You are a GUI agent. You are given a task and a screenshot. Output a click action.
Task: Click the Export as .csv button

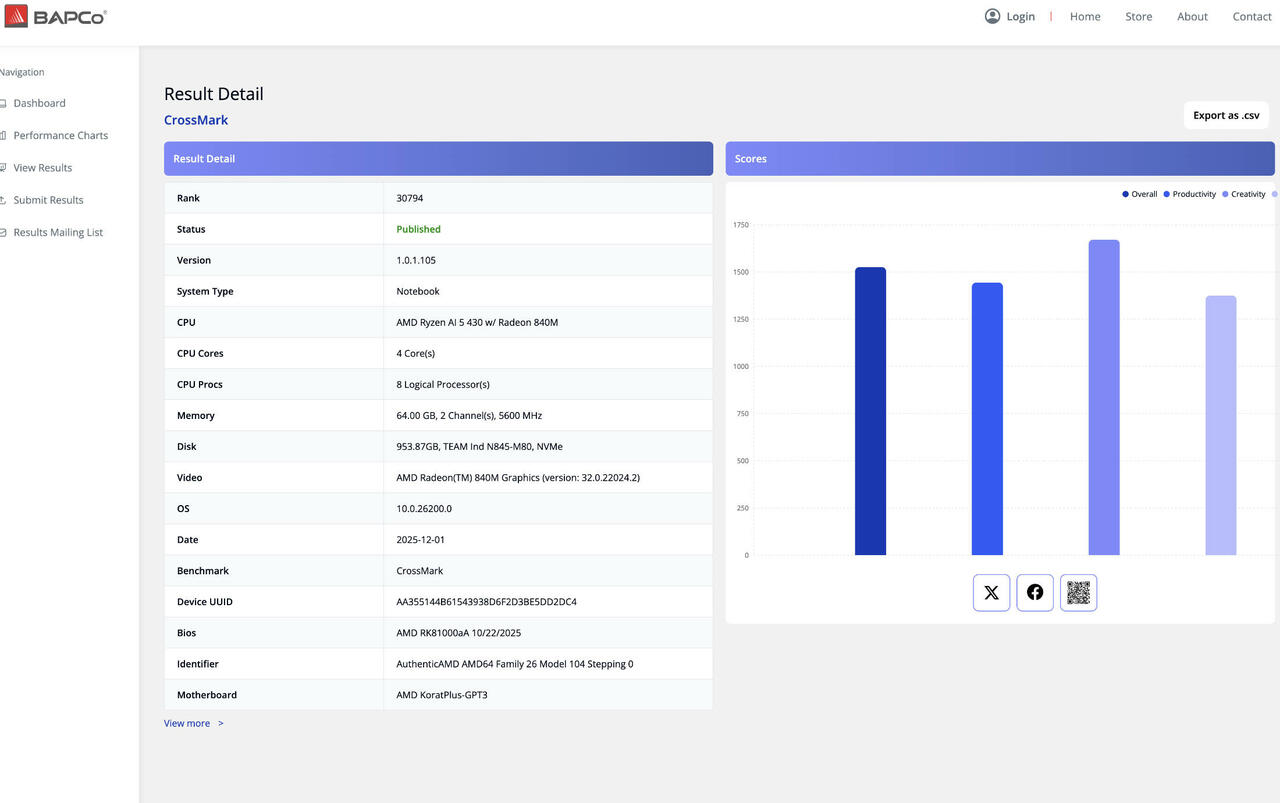tap(1226, 115)
